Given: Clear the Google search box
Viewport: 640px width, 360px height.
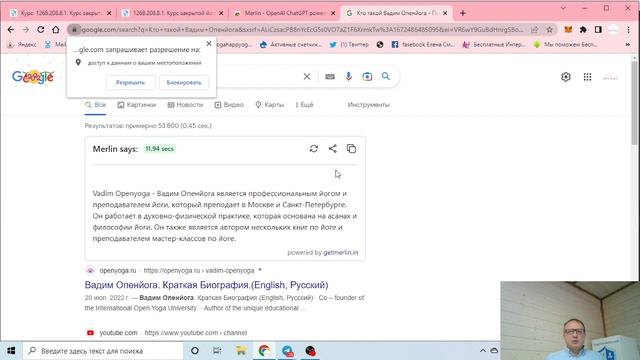Looking at the screenshot, I should (x=307, y=76).
